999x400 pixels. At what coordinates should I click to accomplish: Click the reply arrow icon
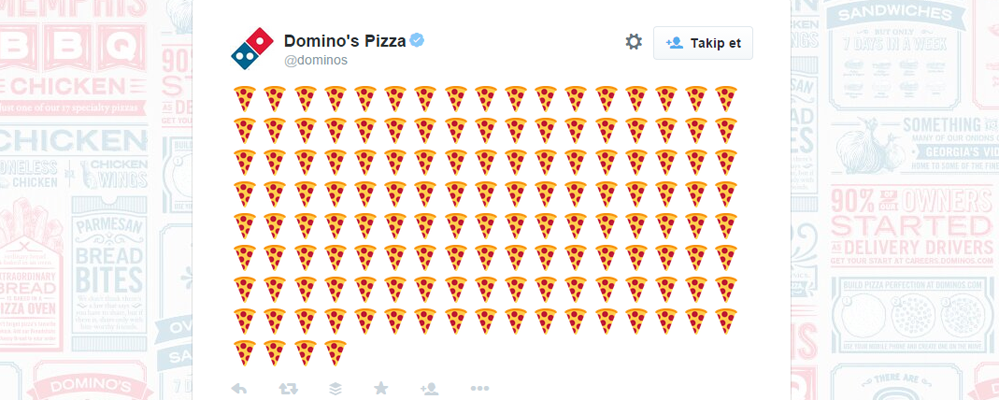tap(239, 388)
